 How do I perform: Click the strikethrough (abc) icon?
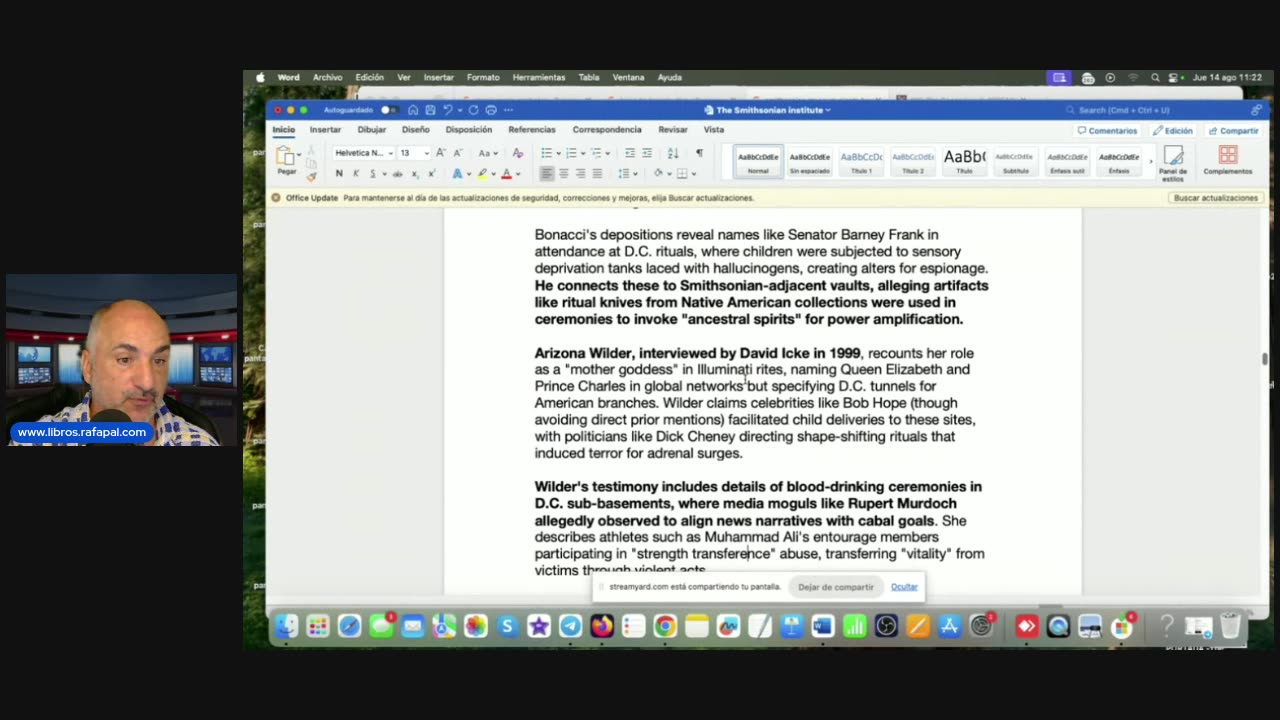pyautogui.click(x=397, y=173)
